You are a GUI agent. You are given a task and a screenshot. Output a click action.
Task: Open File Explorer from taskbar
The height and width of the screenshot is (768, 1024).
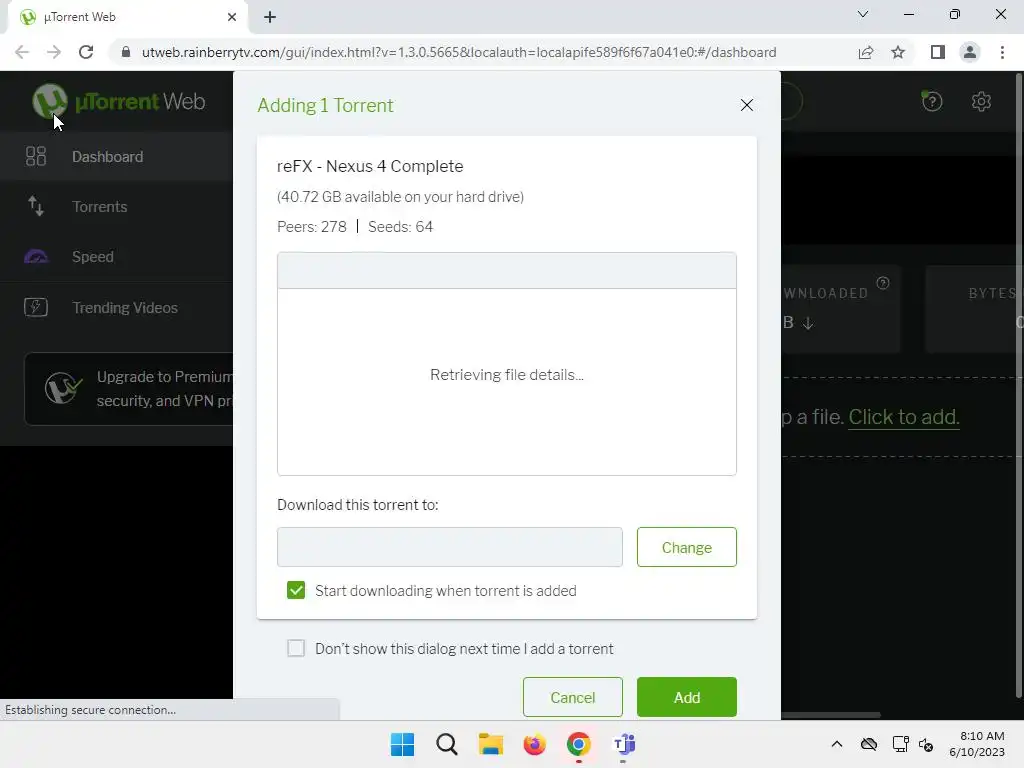tap(490, 744)
